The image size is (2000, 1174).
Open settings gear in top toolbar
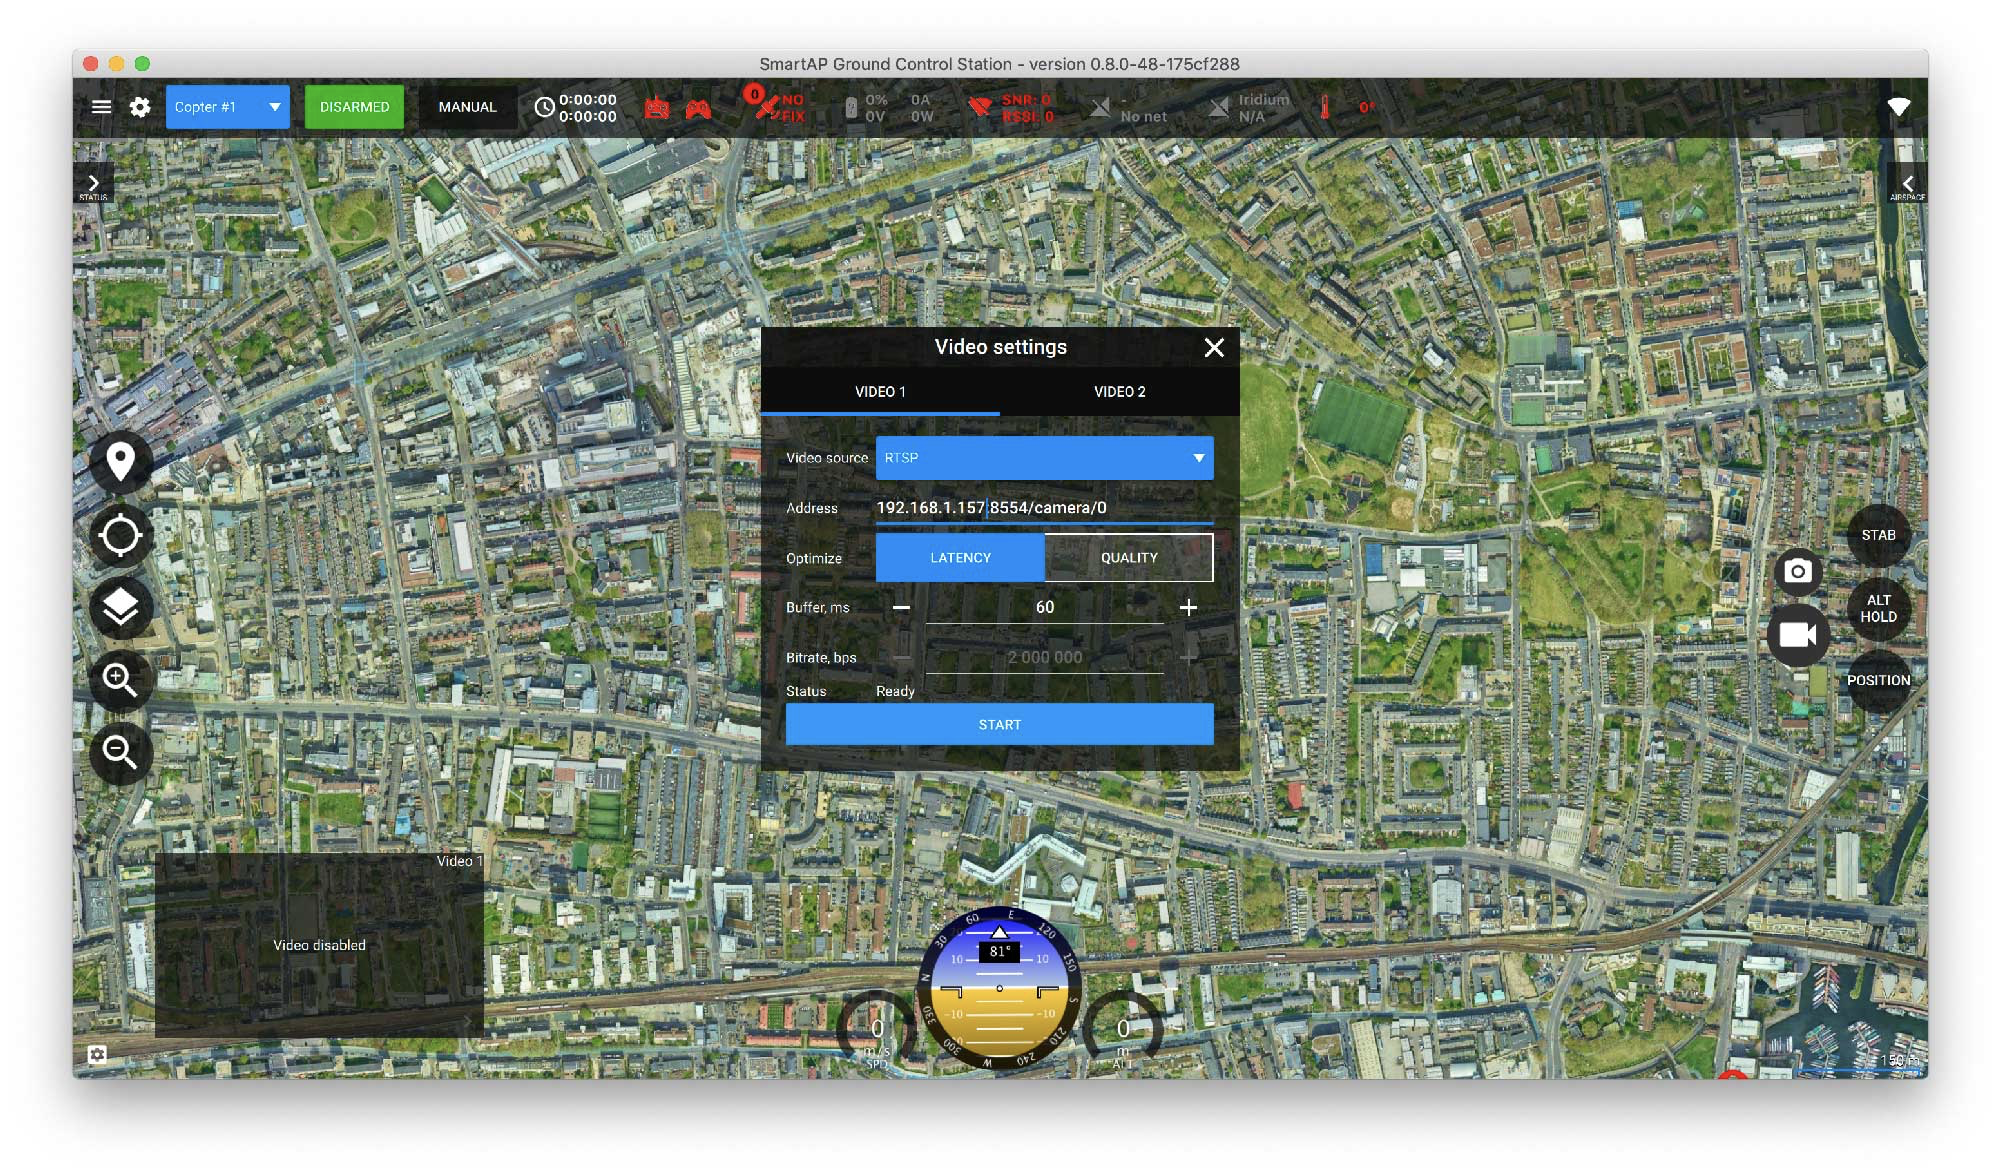click(x=140, y=107)
